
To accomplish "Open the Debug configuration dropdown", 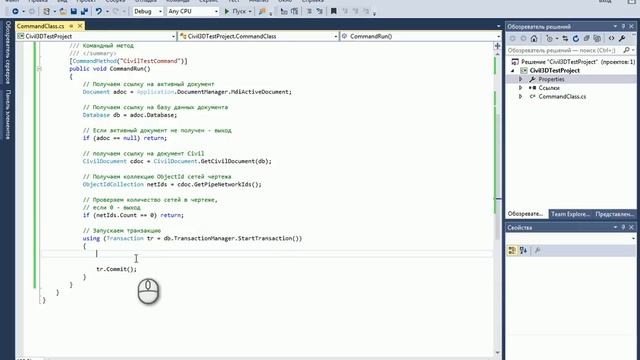I will point(148,11).
